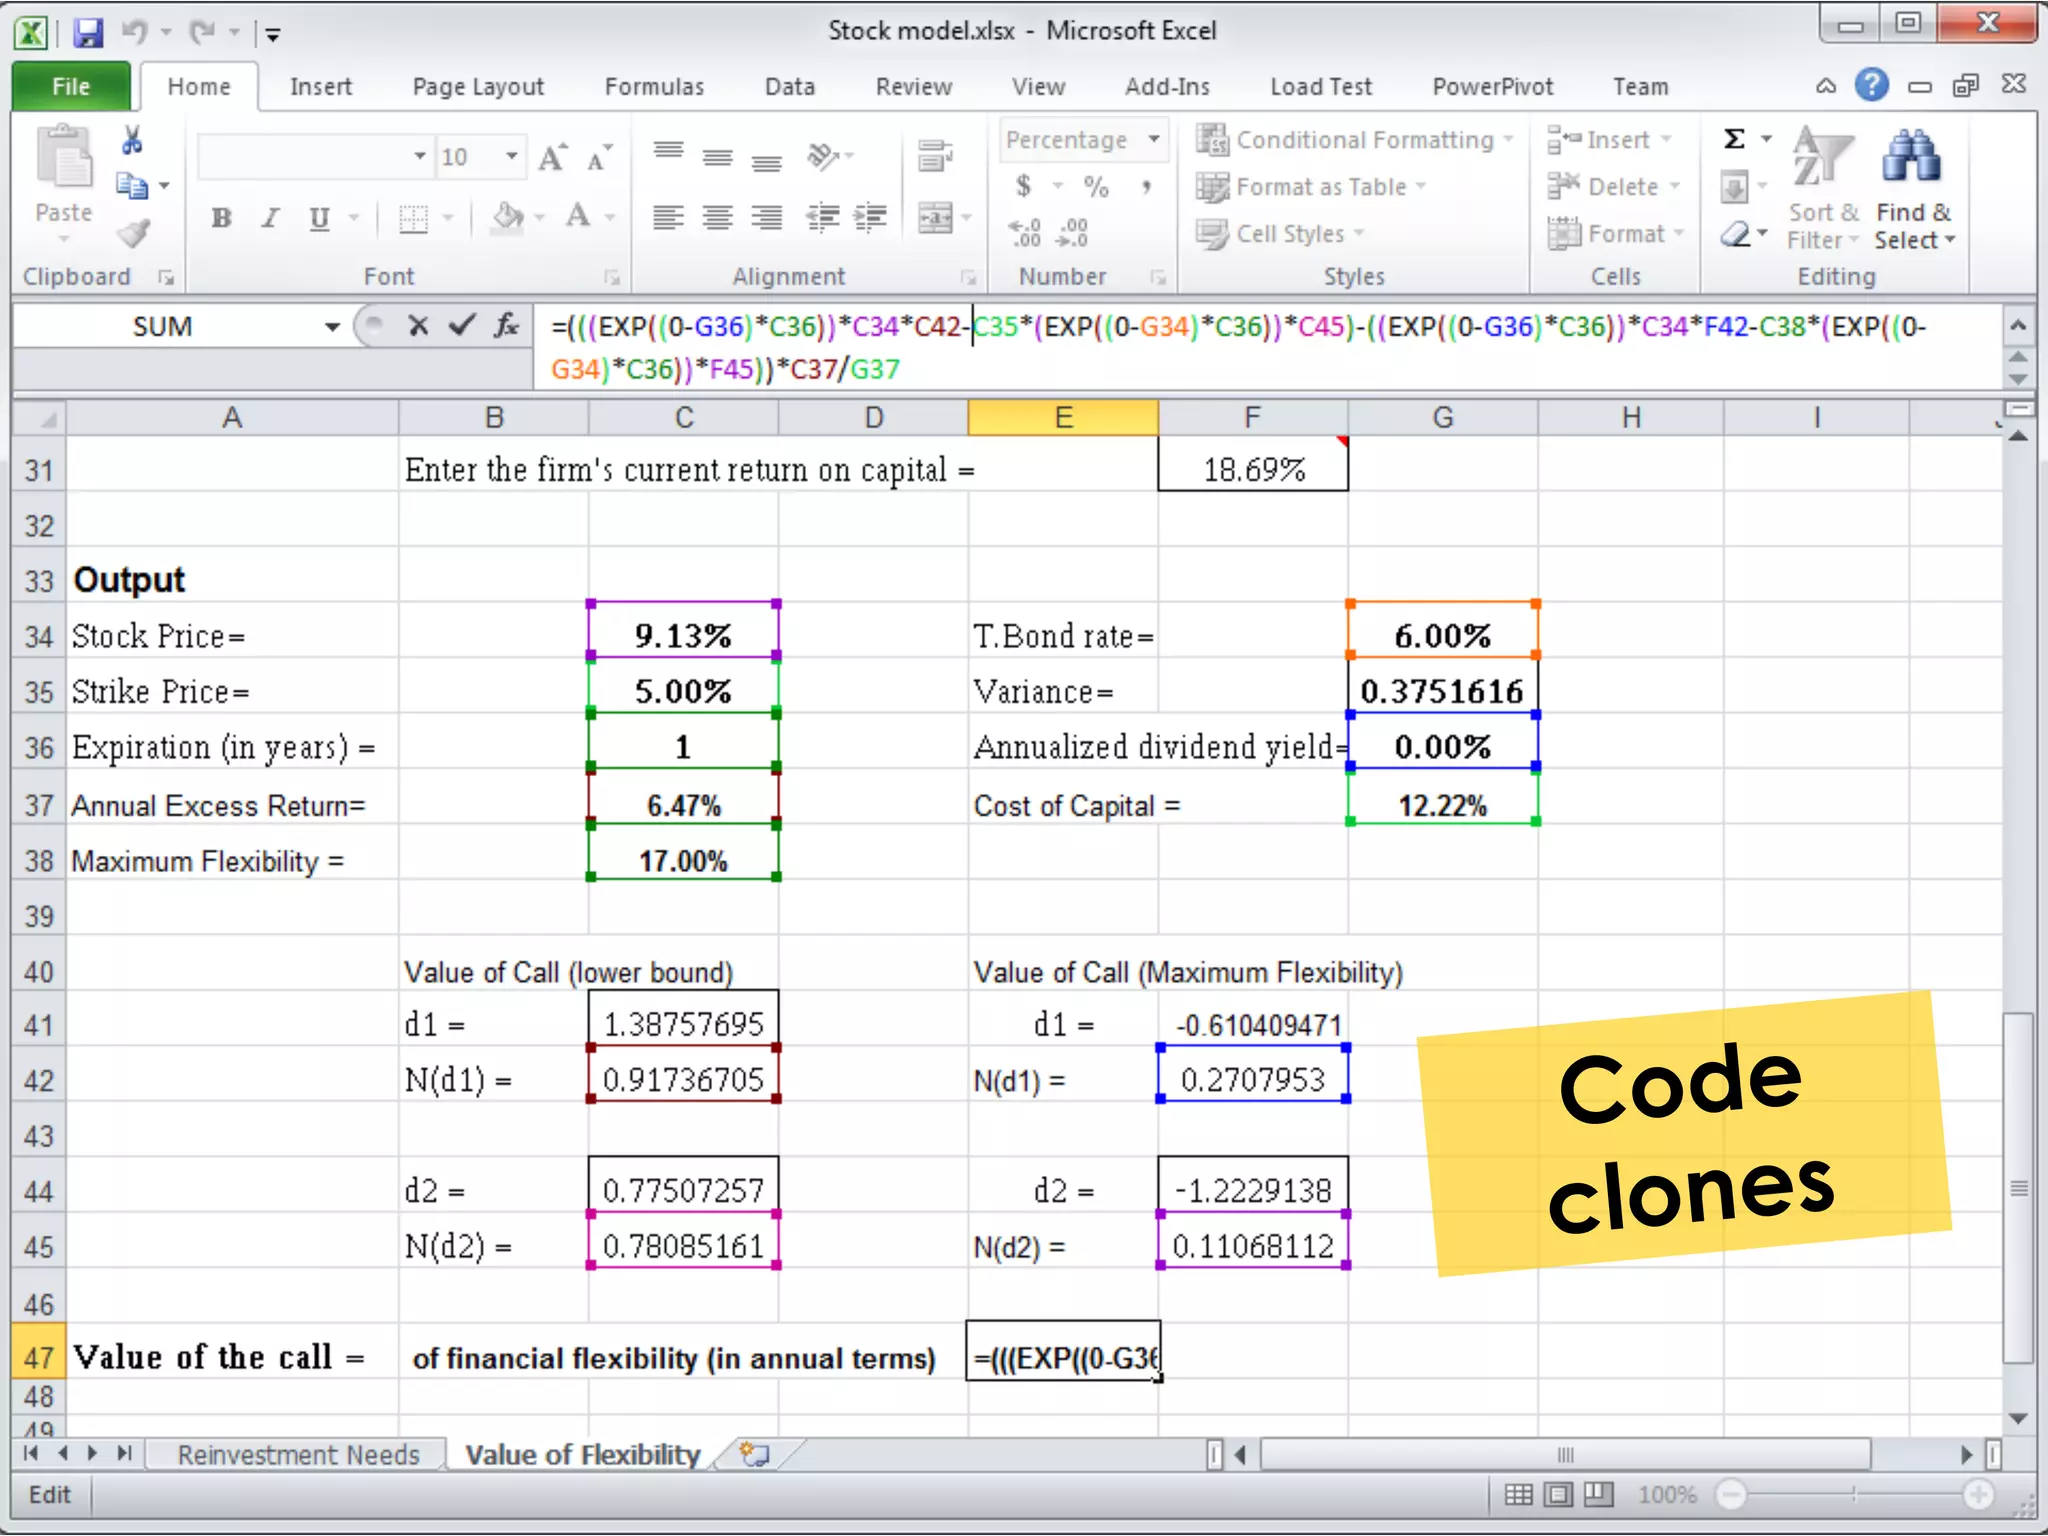Open the font size dropdown
Viewport: 2048px width, 1536px height.
(511, 156)
